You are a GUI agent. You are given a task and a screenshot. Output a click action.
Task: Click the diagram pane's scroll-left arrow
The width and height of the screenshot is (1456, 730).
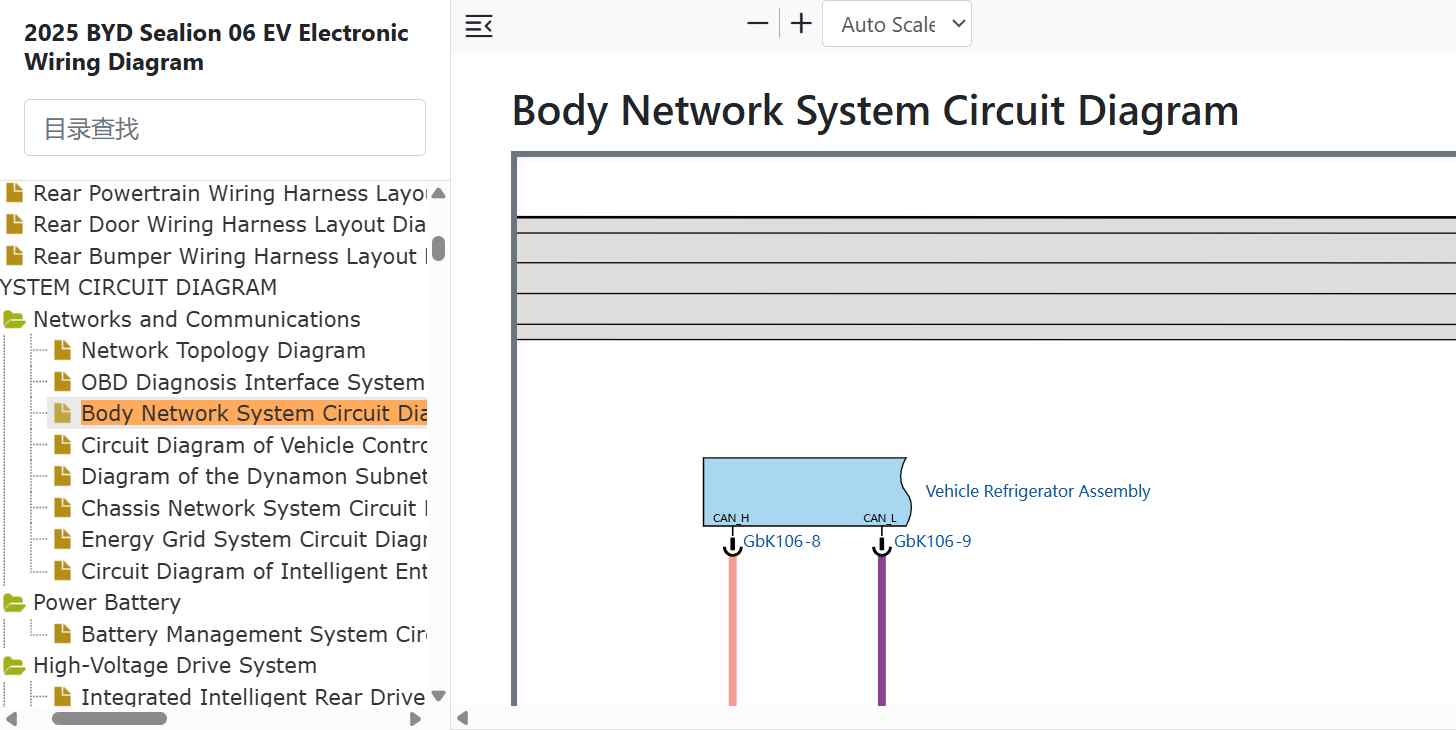462,718
